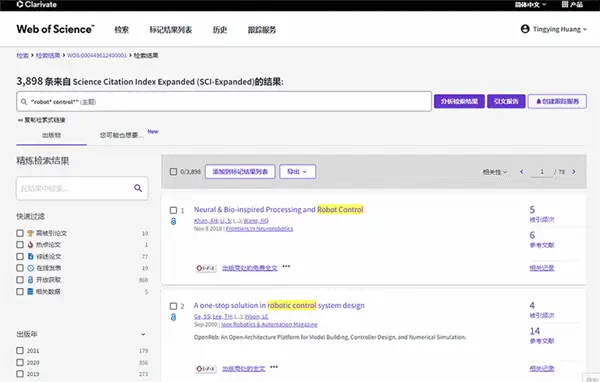Check the 2019 publication year checkbox

tap(20, 374)
